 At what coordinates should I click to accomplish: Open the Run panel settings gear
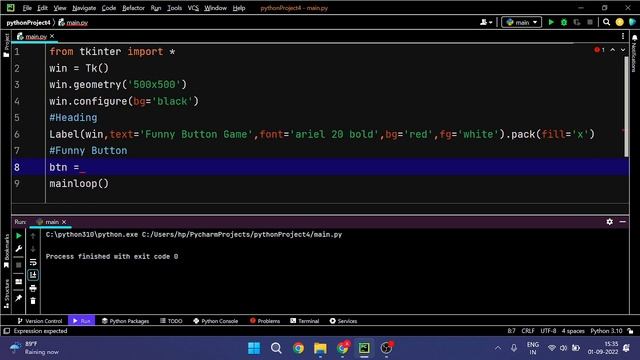pos(609,222)
